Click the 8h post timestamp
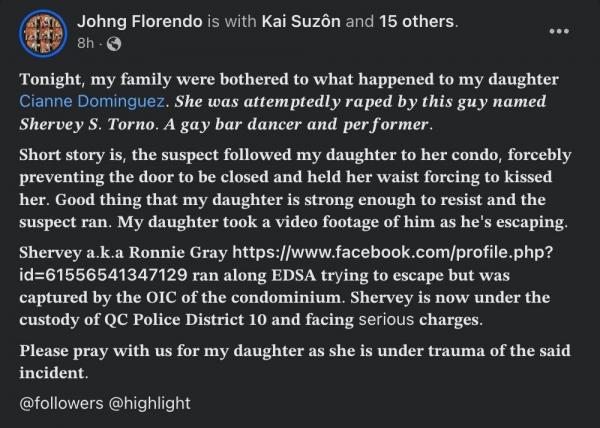Image resolution: width=600 pixels, height=428 pixels. click(87, 43)
